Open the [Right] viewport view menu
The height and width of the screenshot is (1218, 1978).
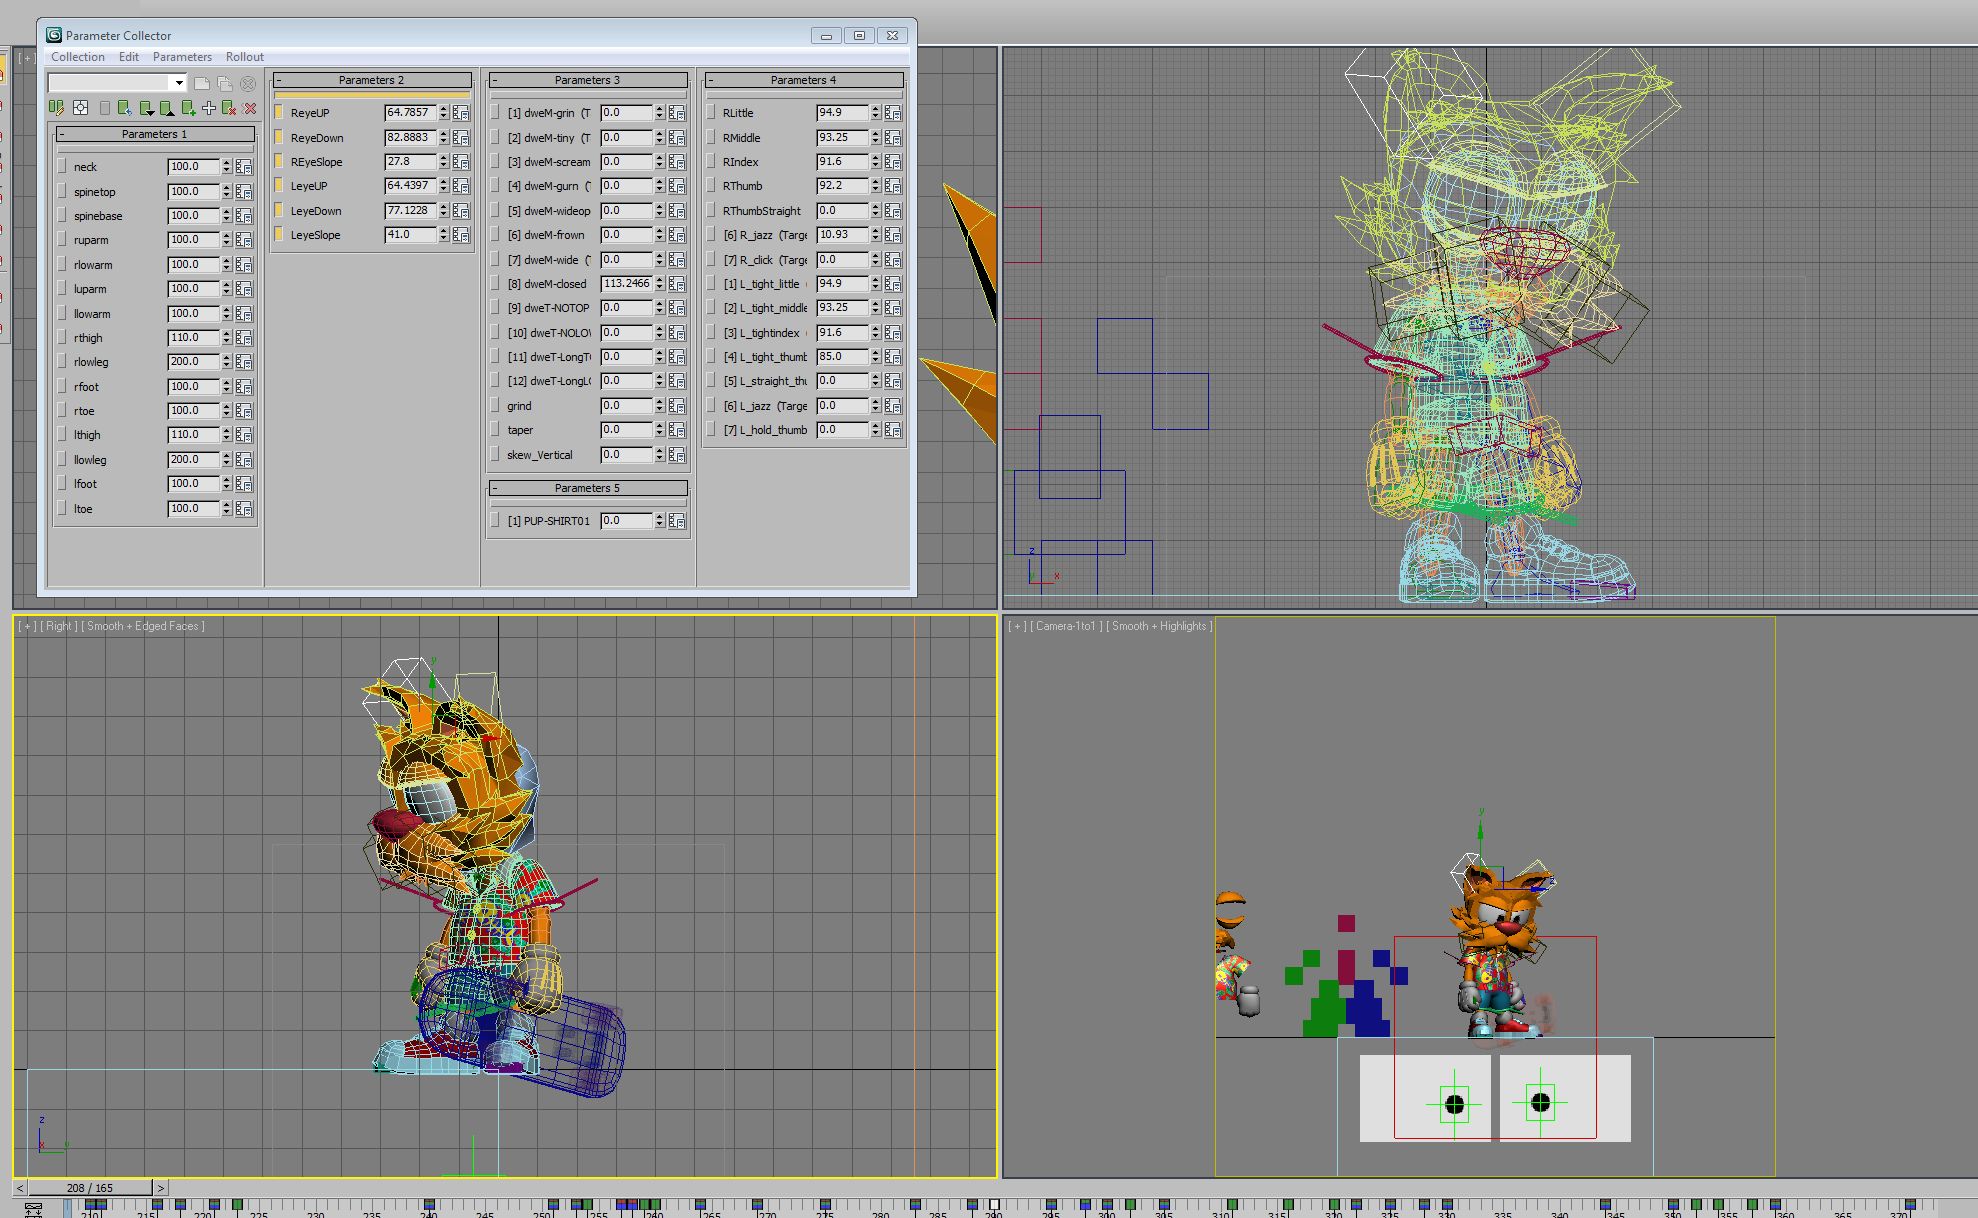59,626
